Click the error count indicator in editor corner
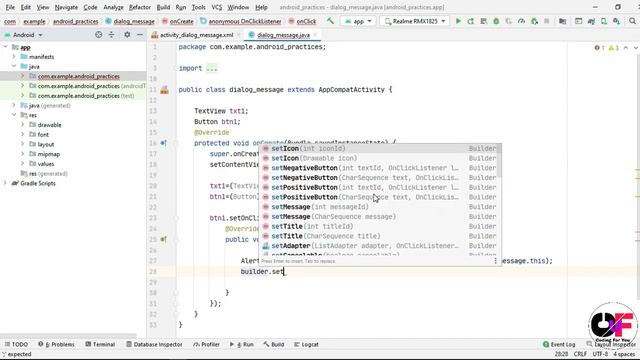The width and height of the screenshot is (640, 360). (x=600, y=48)
